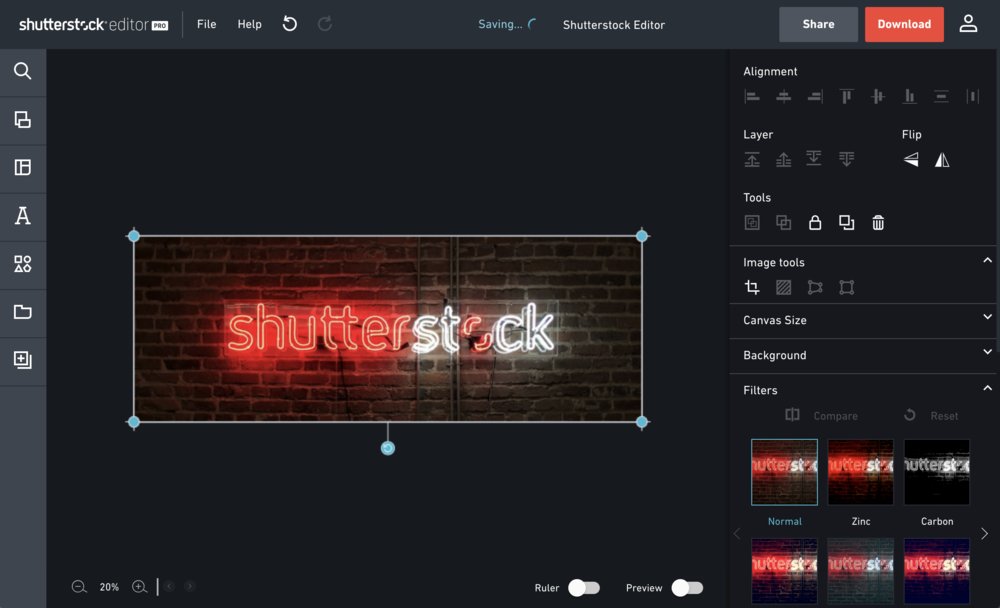Toggle the Ruler switch
This screenshot has height=608, width=1000.
[x=584, y=588]
